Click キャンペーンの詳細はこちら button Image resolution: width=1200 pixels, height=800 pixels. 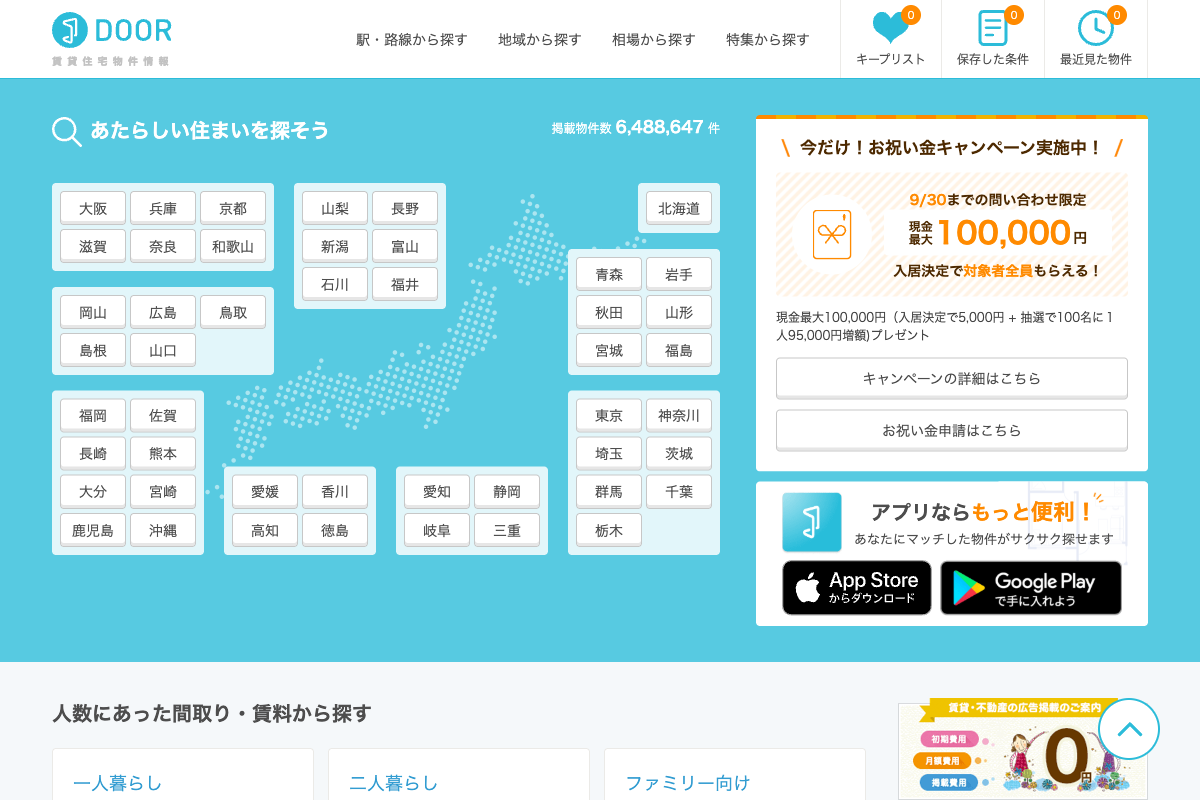(952, 378)
